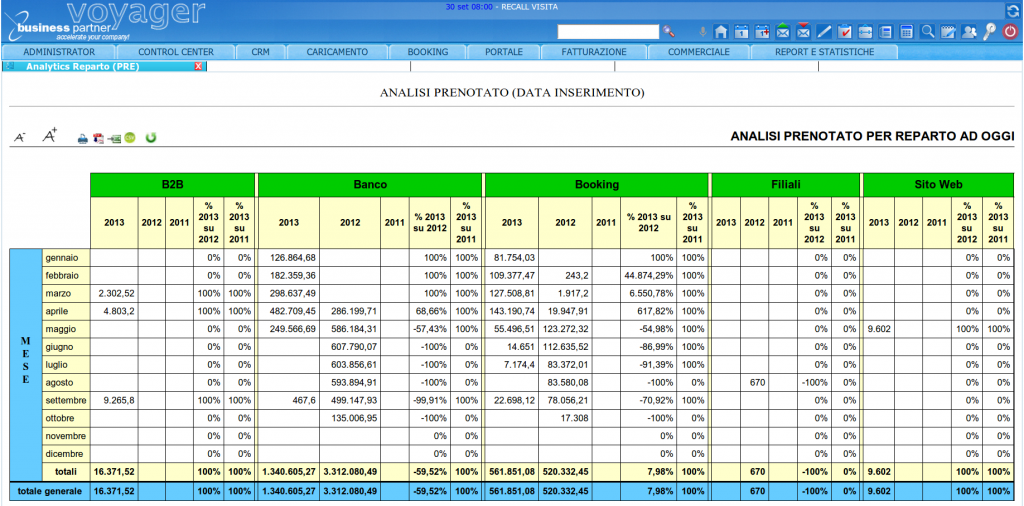Select the marzo row label
The image size is (1024, 506).
tap(65, 293)
